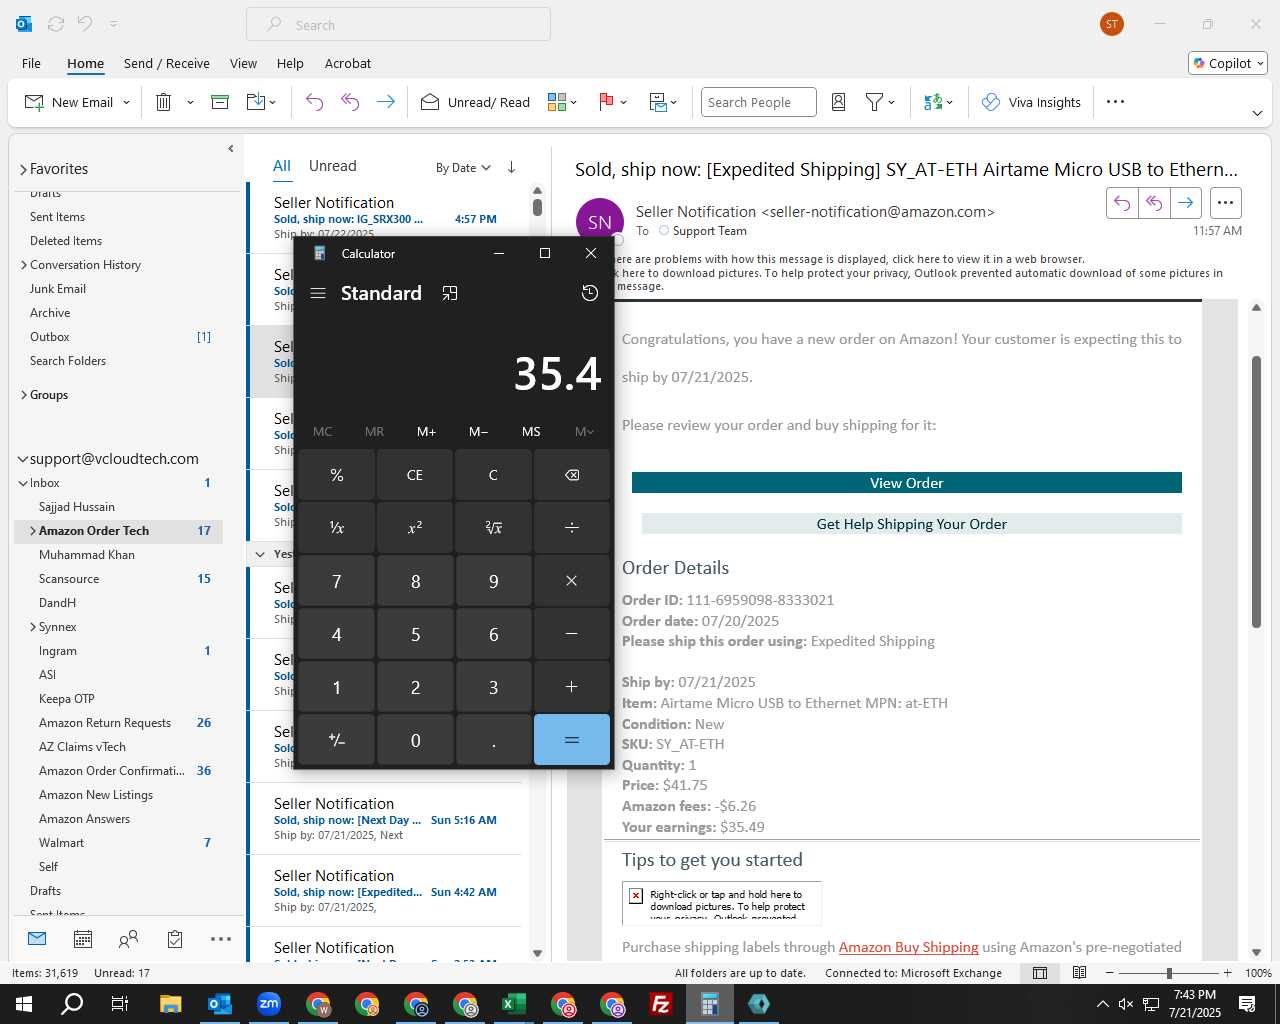Screen dimensions: 1280x1024
Task: Click the Follow Up flag icon
Action: [606, 102]
